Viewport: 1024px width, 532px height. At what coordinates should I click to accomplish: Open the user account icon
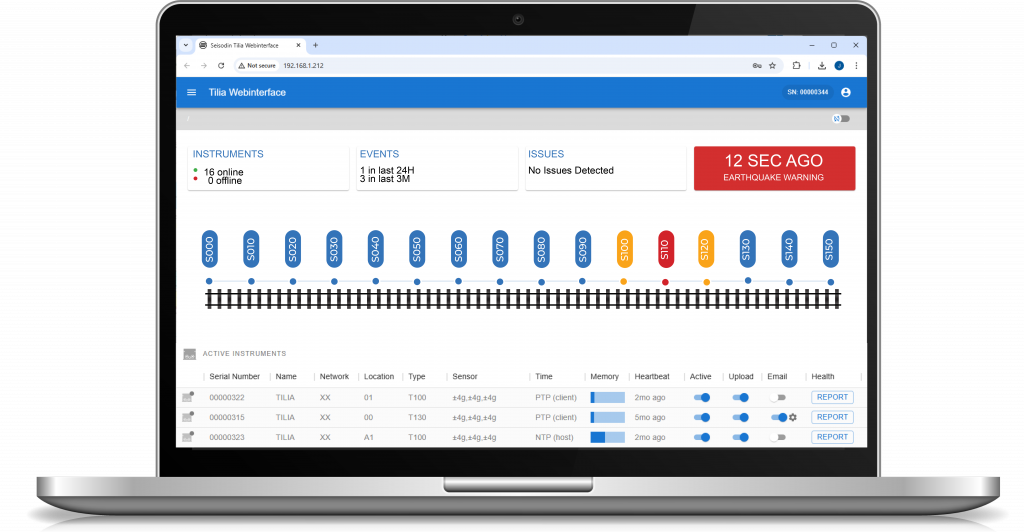point(846,93)
